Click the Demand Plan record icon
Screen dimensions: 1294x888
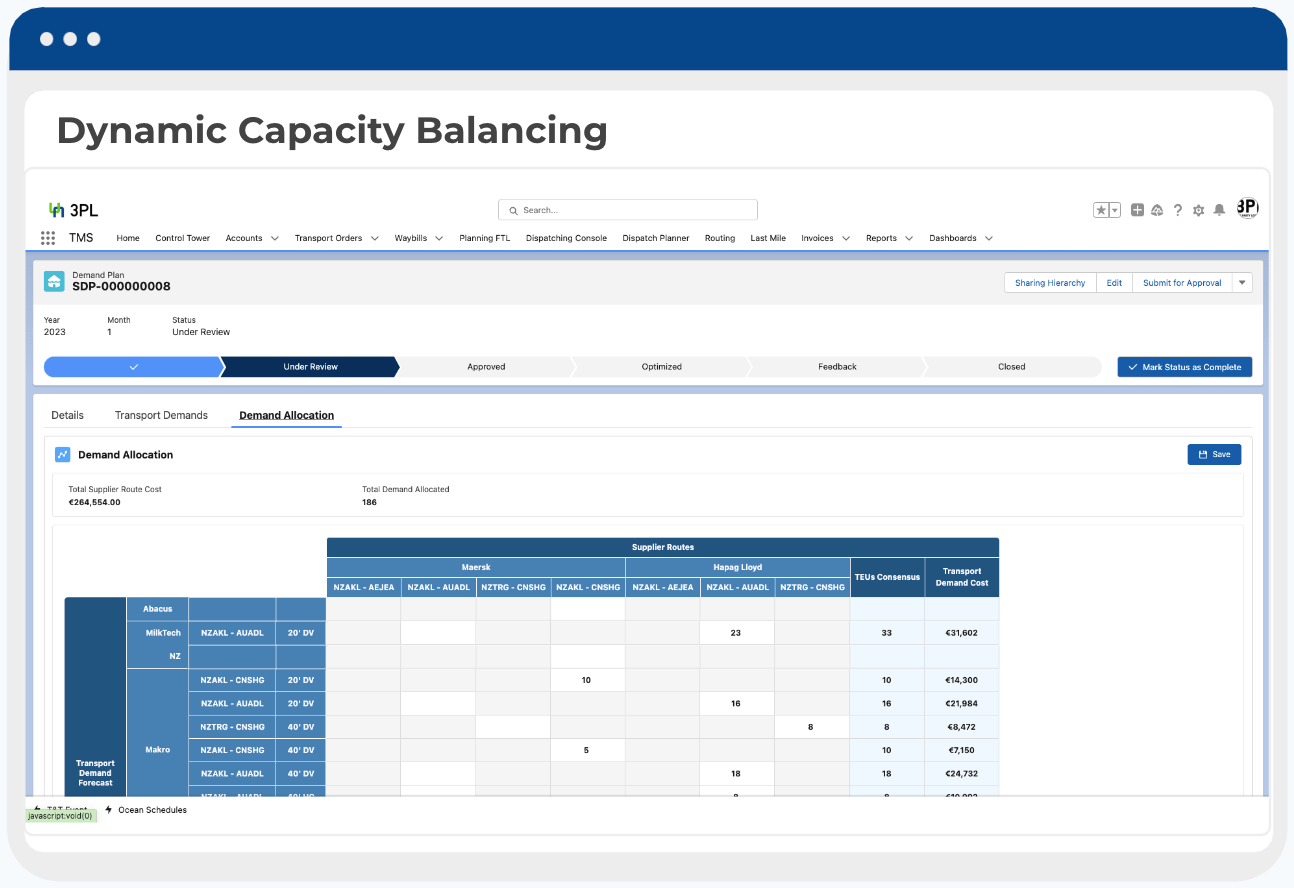[54, 281]
